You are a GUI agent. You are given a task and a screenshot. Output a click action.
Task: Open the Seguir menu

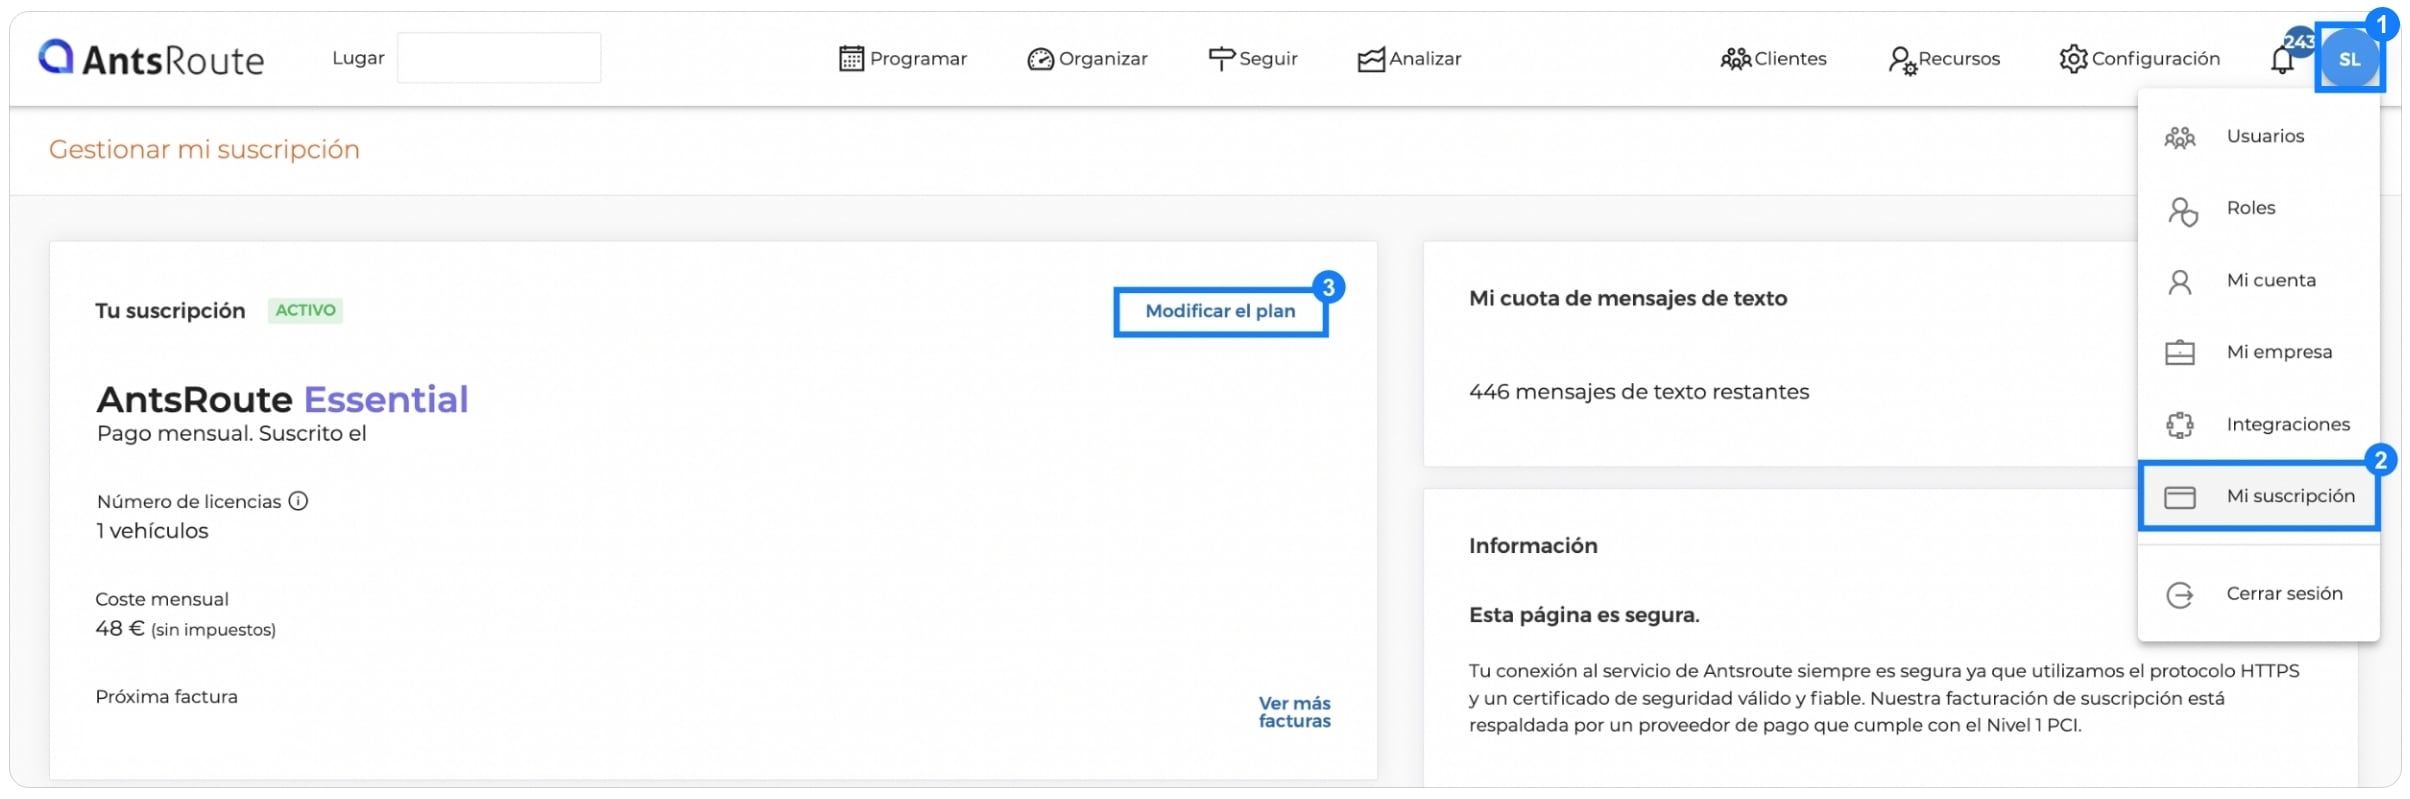click(x=1253, y=59)
